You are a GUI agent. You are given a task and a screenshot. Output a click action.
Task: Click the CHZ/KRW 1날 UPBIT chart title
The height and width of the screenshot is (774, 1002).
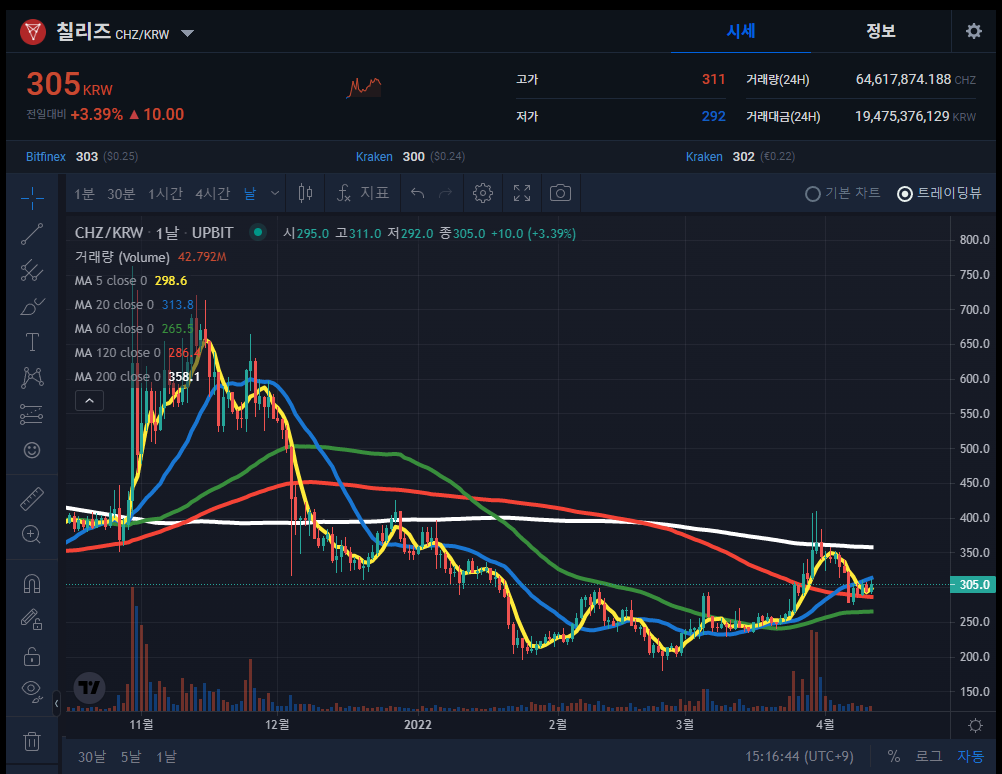[154, 233]
